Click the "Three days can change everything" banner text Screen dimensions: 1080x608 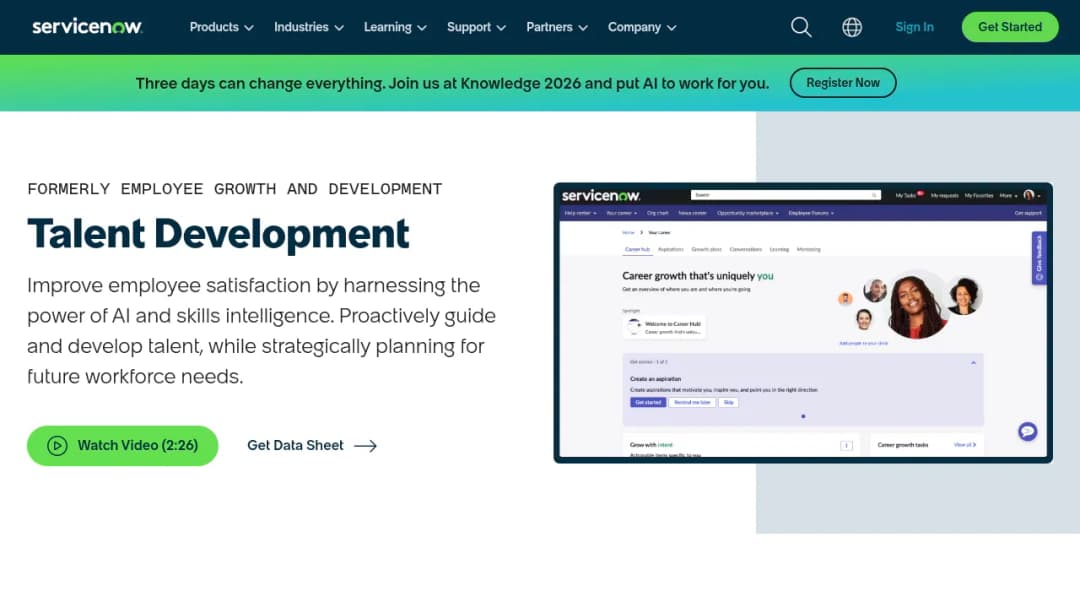click(x=453, y=83)
